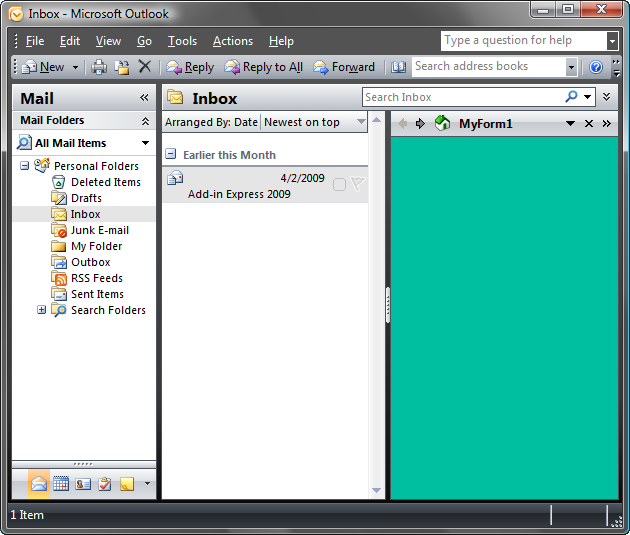Flag the Add-in Express 2009 message

click(357, 184)
